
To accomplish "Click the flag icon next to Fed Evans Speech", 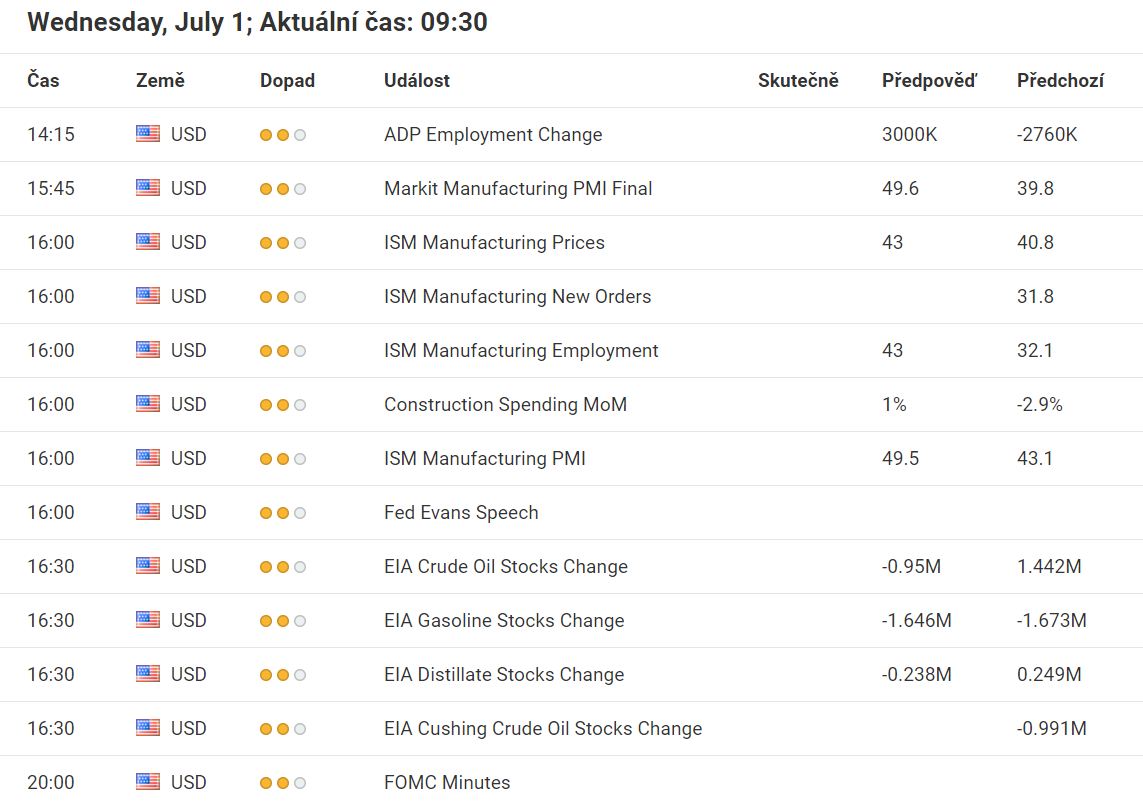I will point(148,512).
